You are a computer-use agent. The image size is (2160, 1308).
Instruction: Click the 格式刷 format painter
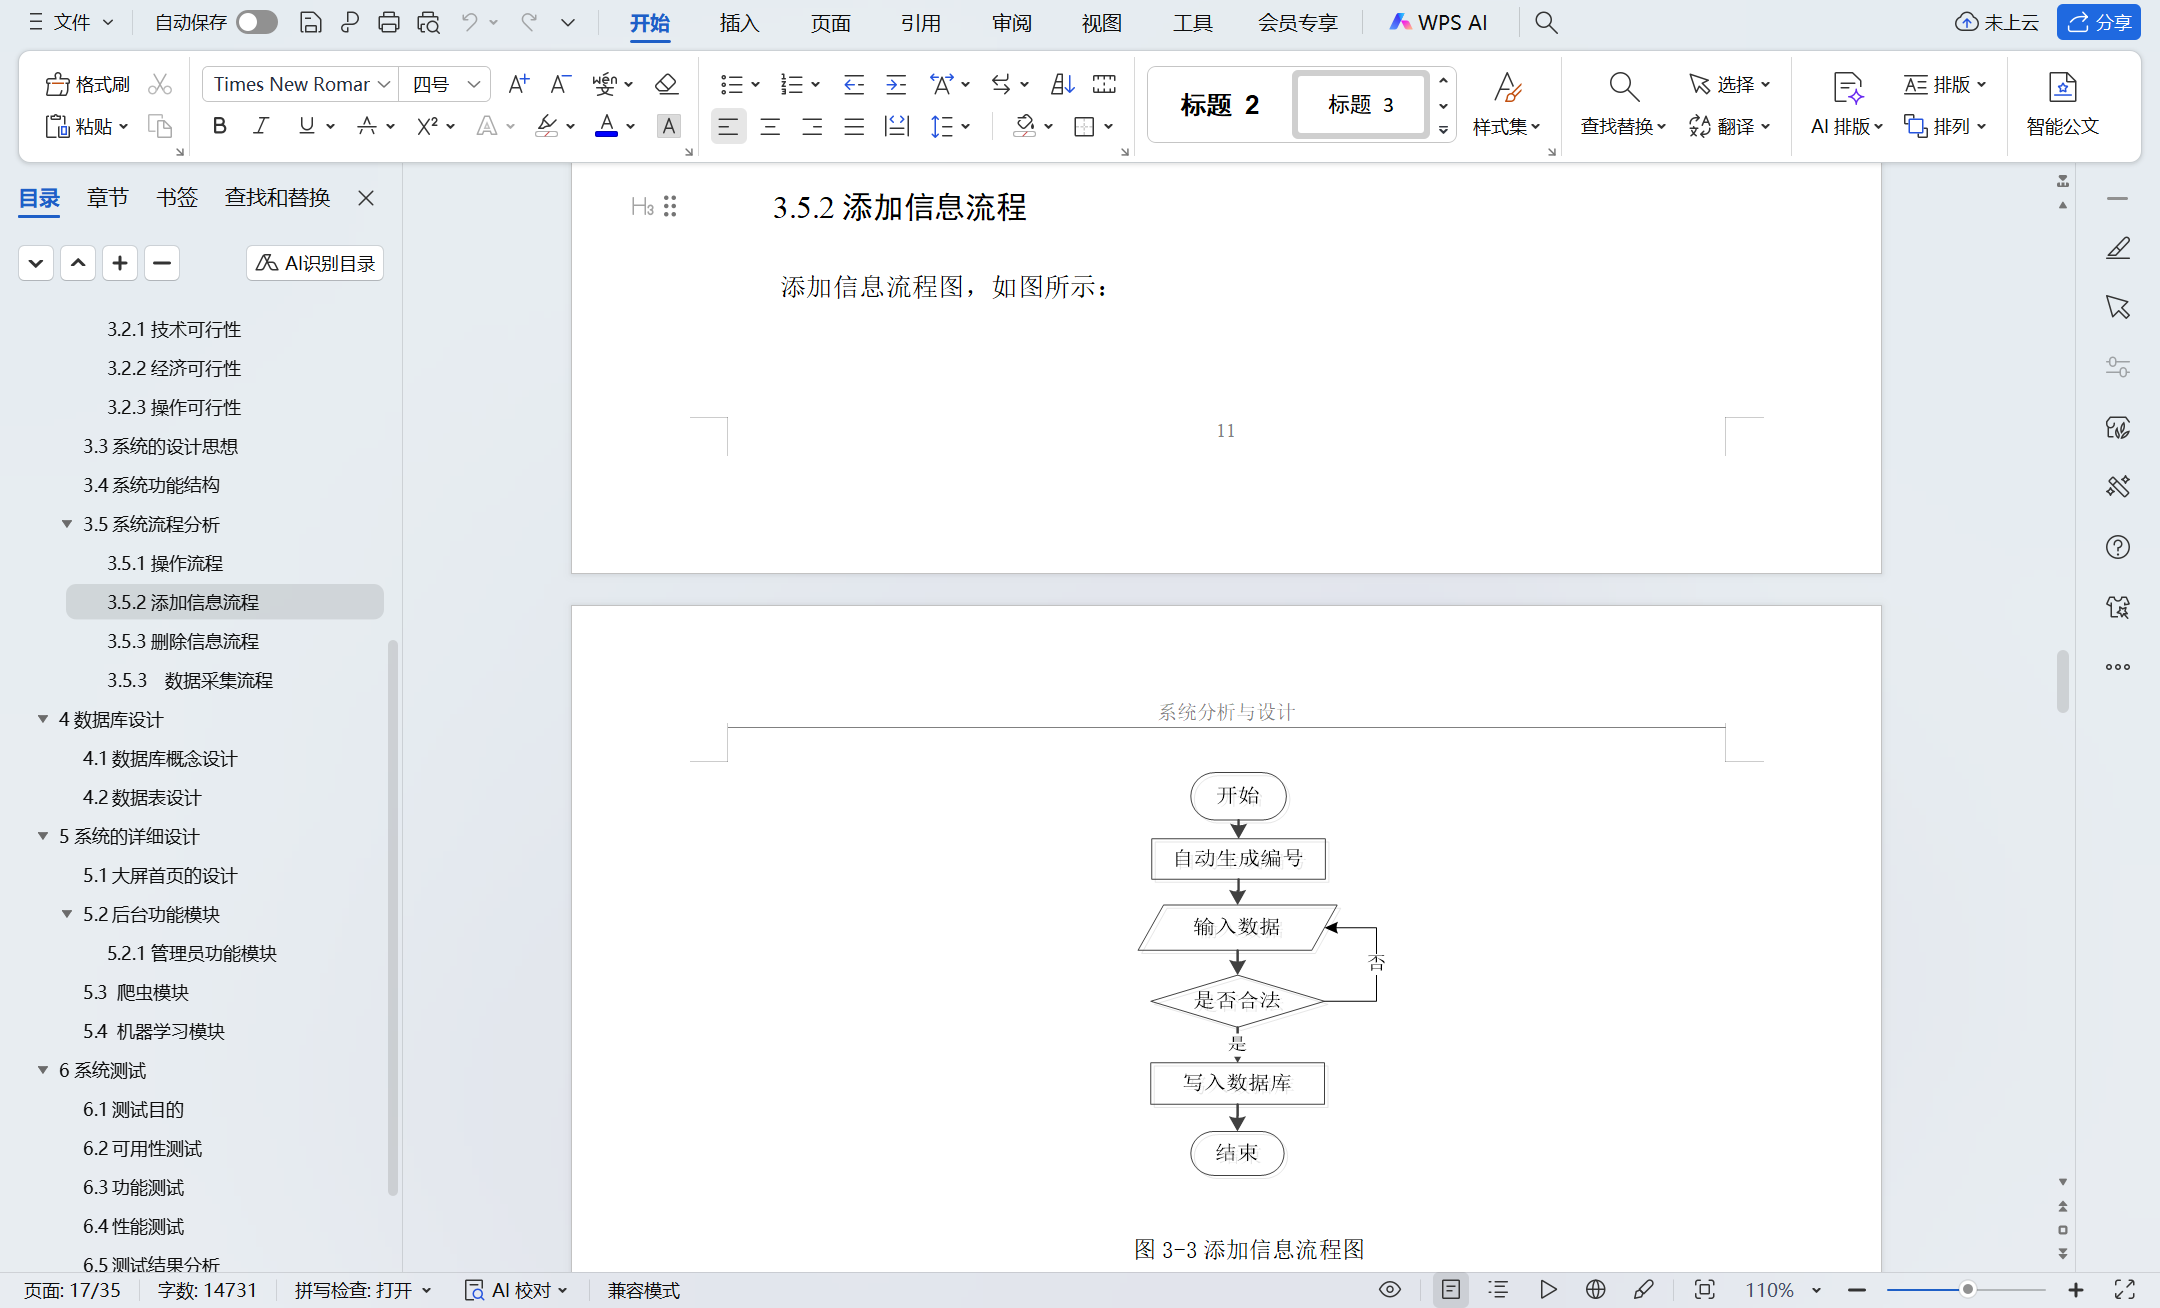(x=88, y=84)
